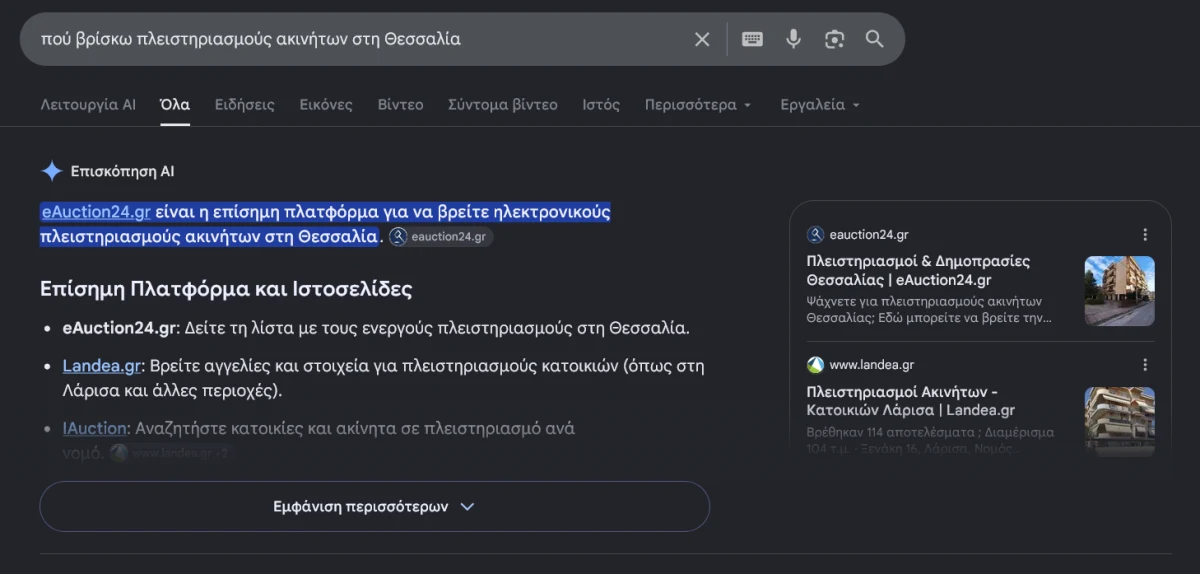Open the highlighted eAuction24.gr link in the summary
This screenshot has height=574, width=1200.
[96, 212]
